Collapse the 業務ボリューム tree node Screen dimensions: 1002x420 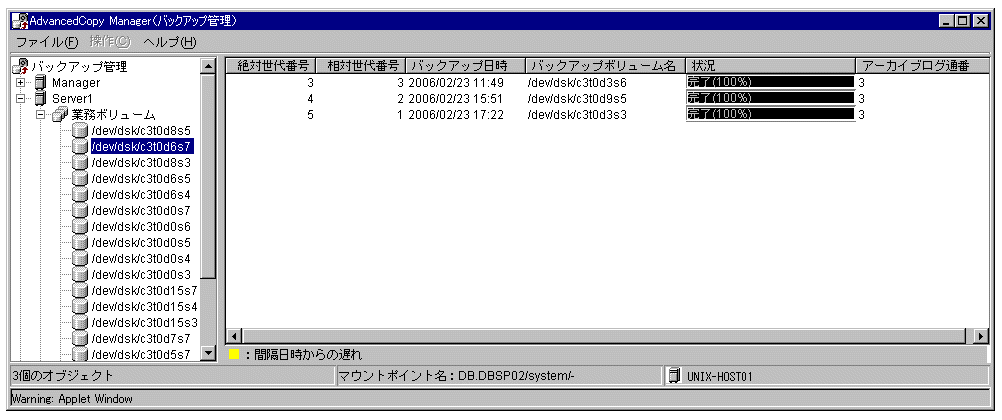click(42, 115)
